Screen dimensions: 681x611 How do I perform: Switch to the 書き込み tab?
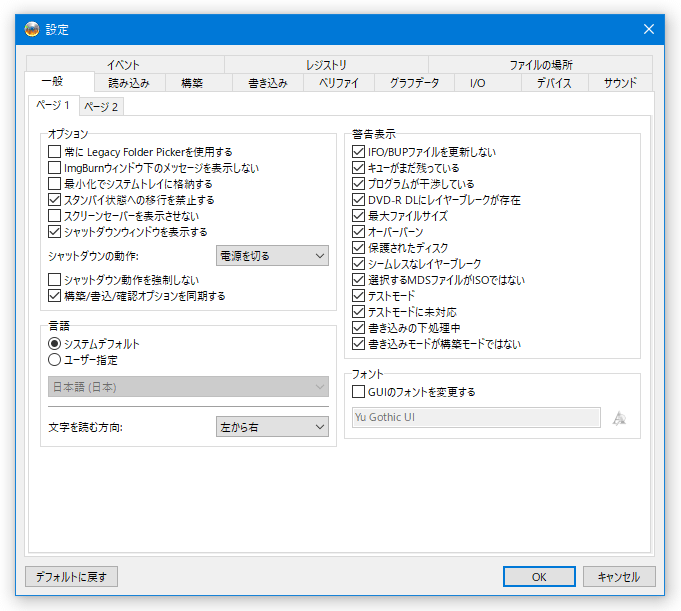click(268, 83)
